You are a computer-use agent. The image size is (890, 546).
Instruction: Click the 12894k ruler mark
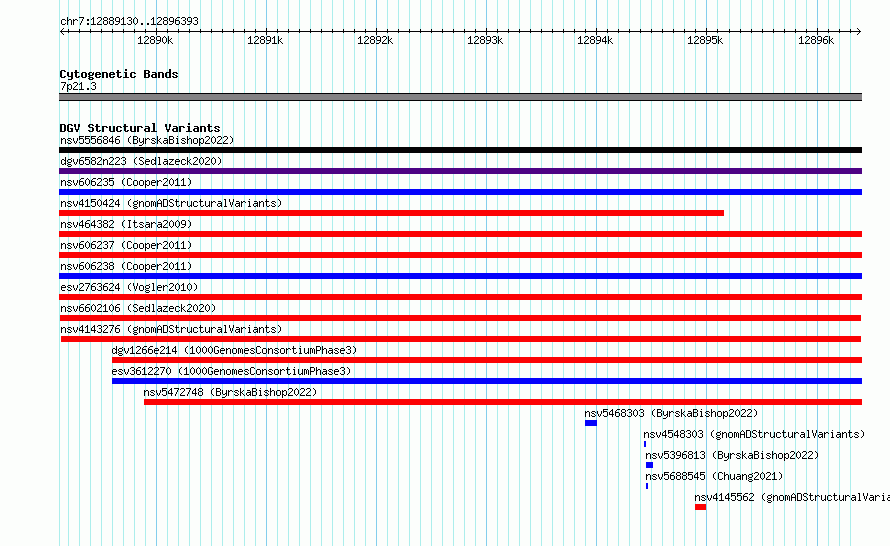pyautogui.click(x=595, y=40)
